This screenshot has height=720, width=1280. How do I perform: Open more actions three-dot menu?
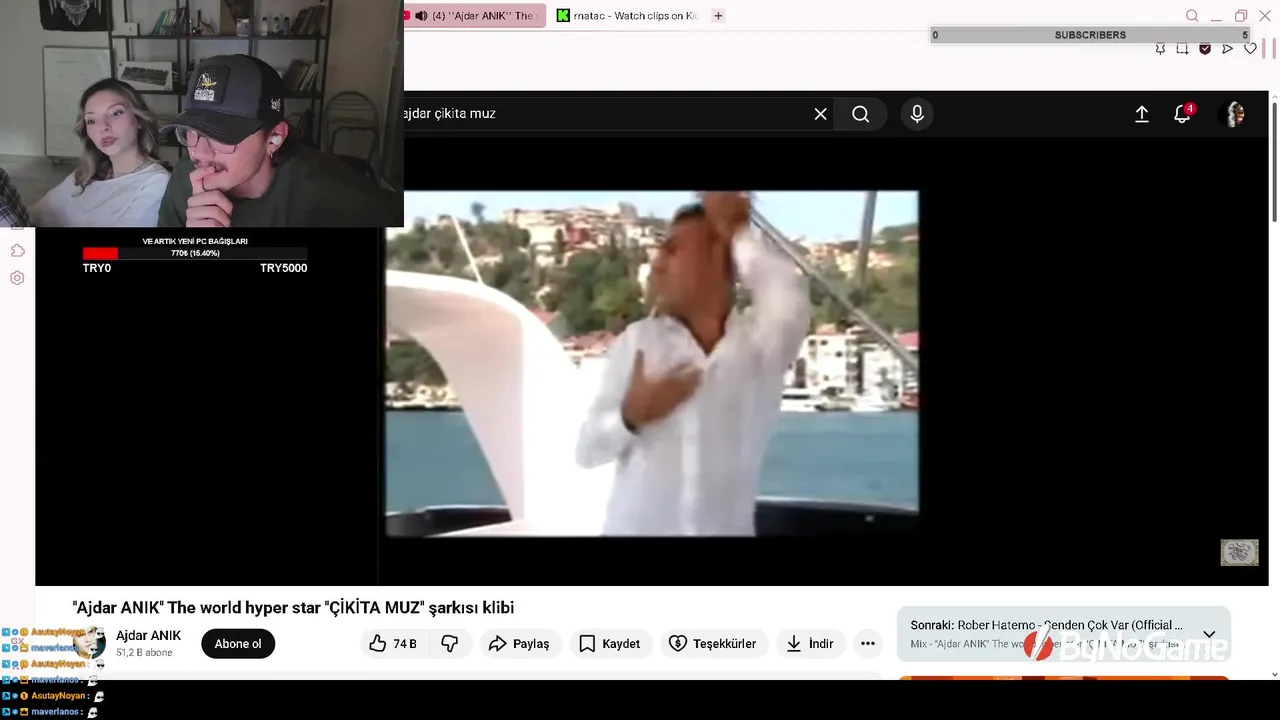[868, 644]
